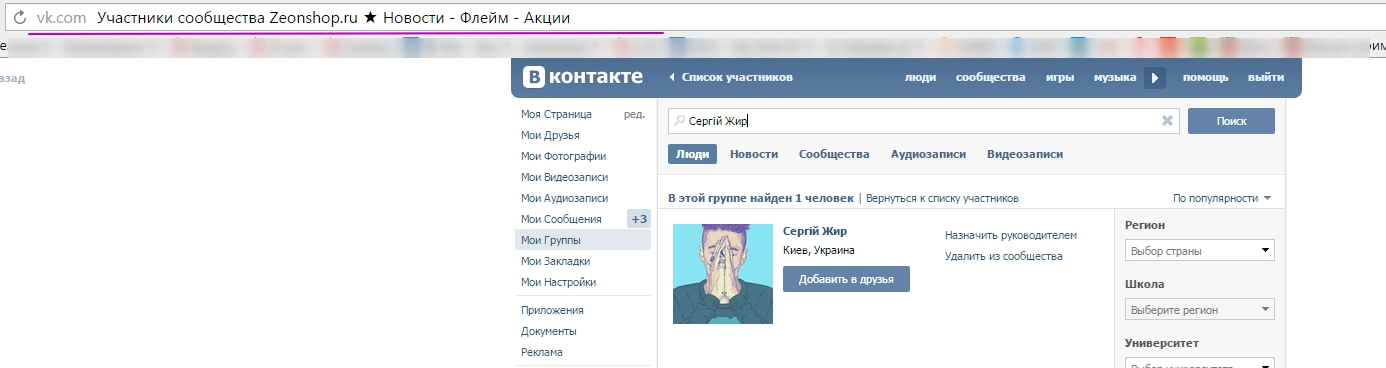This screenshot has width=1386, height=368.
Task: Click the +3 new messages counter
Action: click(639, 219)
